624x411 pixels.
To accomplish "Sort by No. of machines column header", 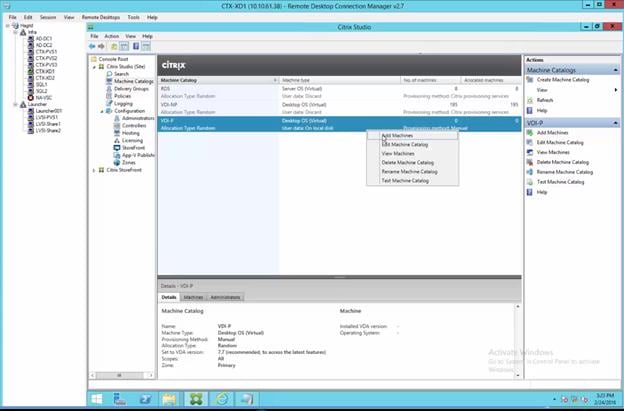I will pyautogui.click(x=431, y=80).
